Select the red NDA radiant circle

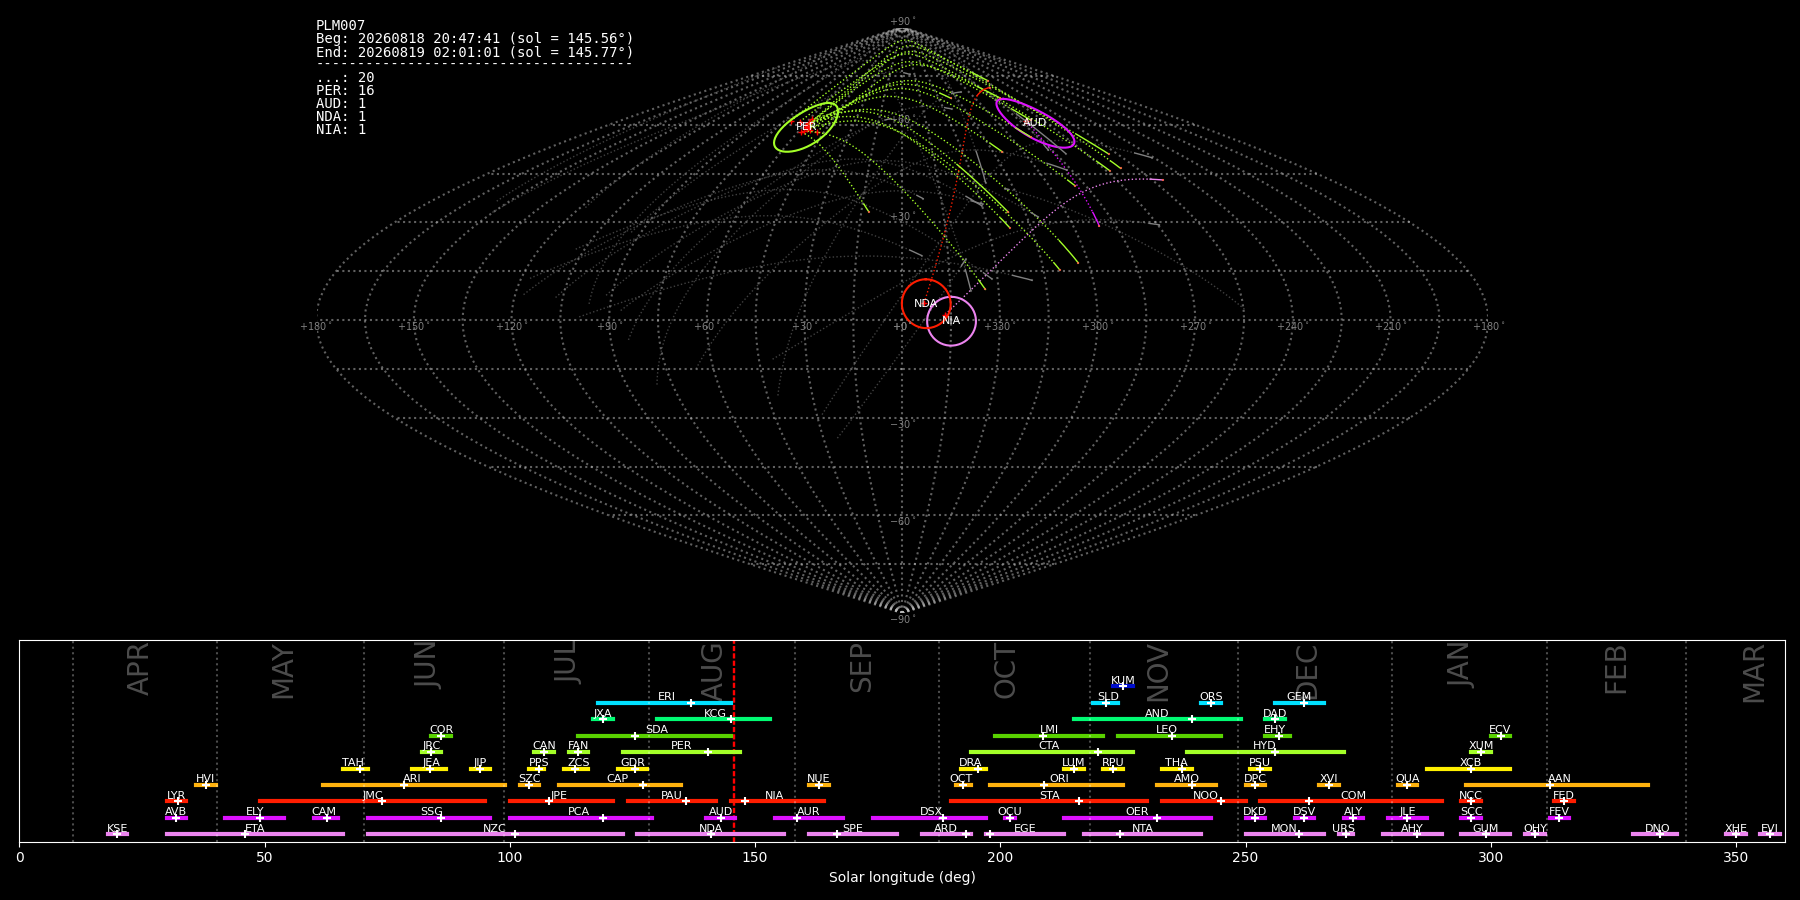926,303
